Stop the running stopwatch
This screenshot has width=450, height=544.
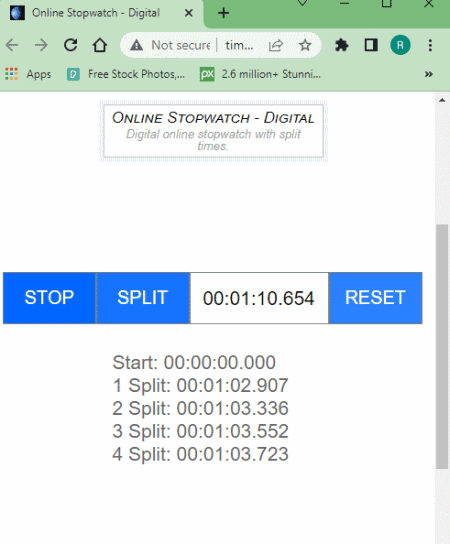[x=49, y=298]
